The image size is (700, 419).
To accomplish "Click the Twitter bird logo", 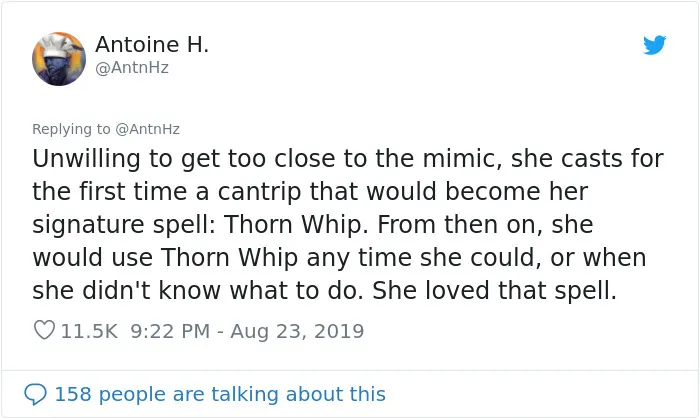I will pos(654,45).
